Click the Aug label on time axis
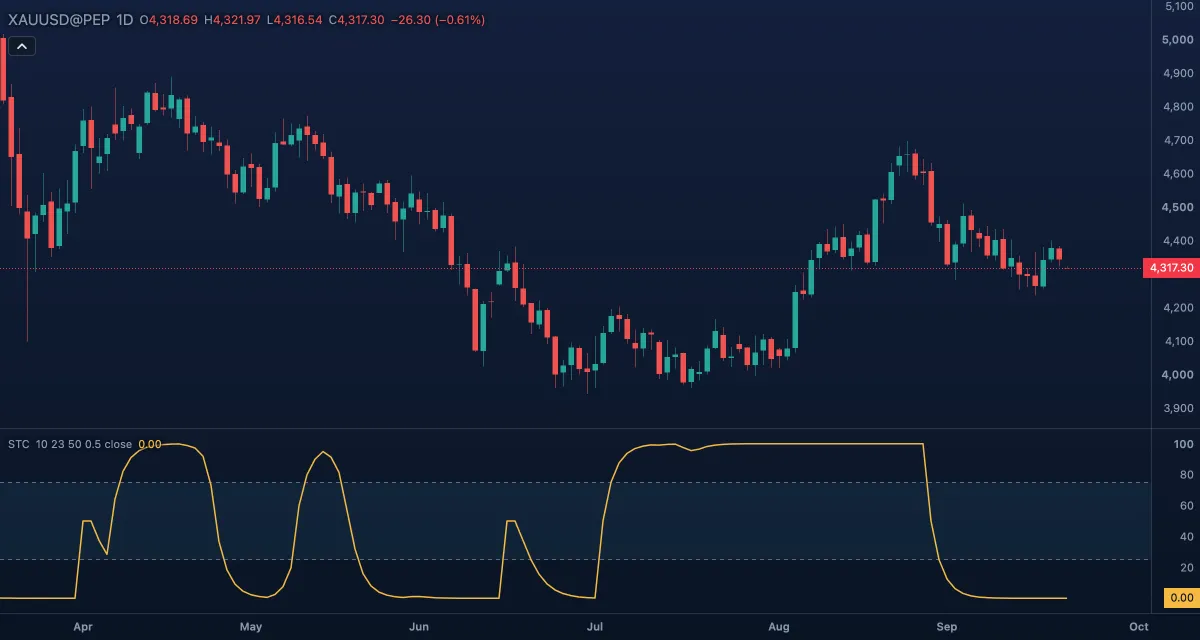 pyautogui.click(x=779, y=627)
